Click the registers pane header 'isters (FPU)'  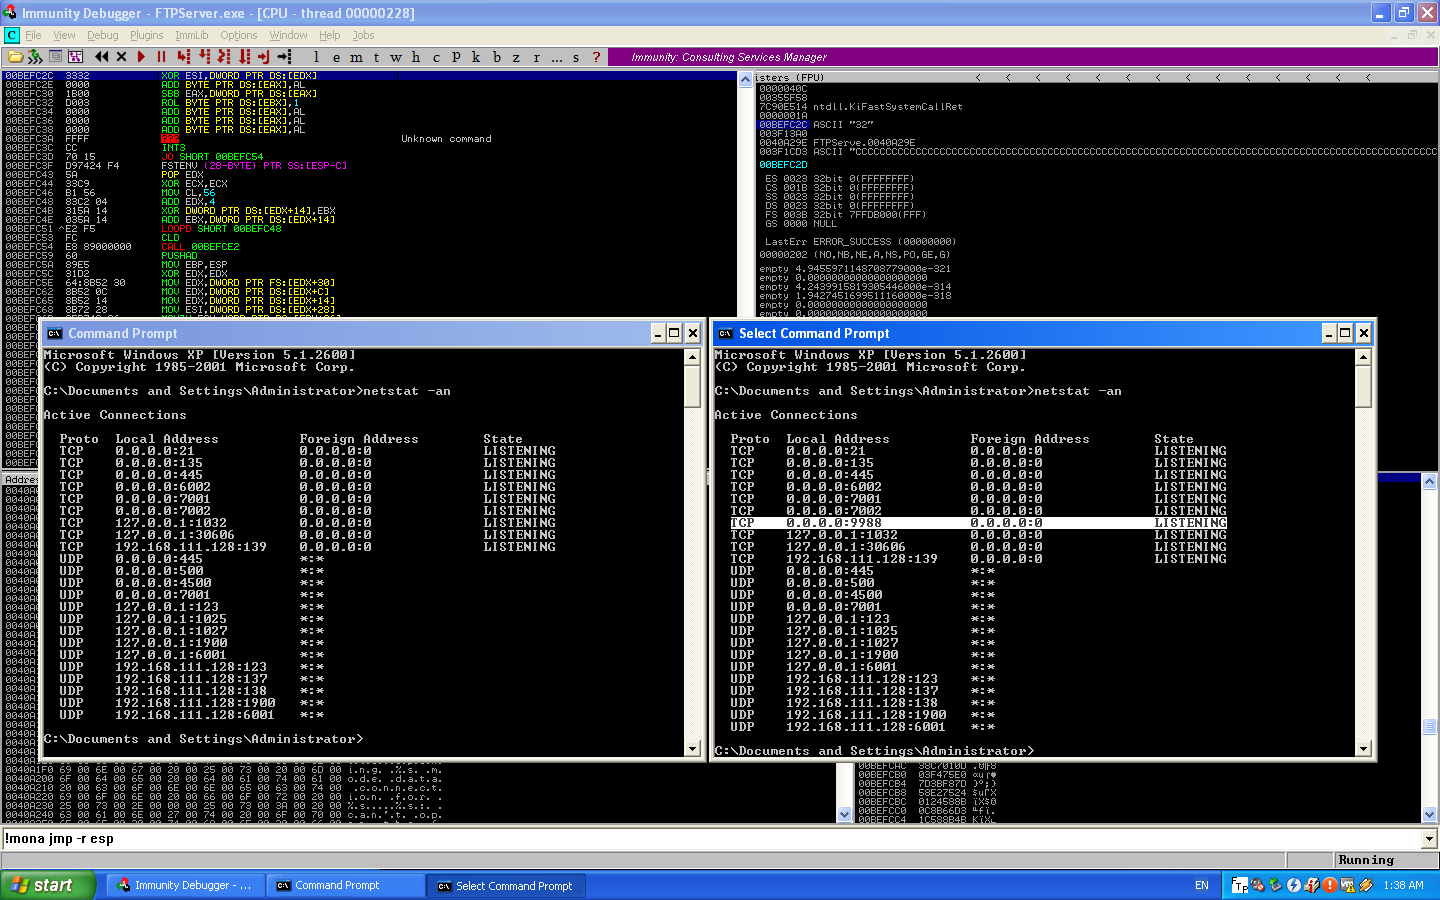(x=790, y=77)
